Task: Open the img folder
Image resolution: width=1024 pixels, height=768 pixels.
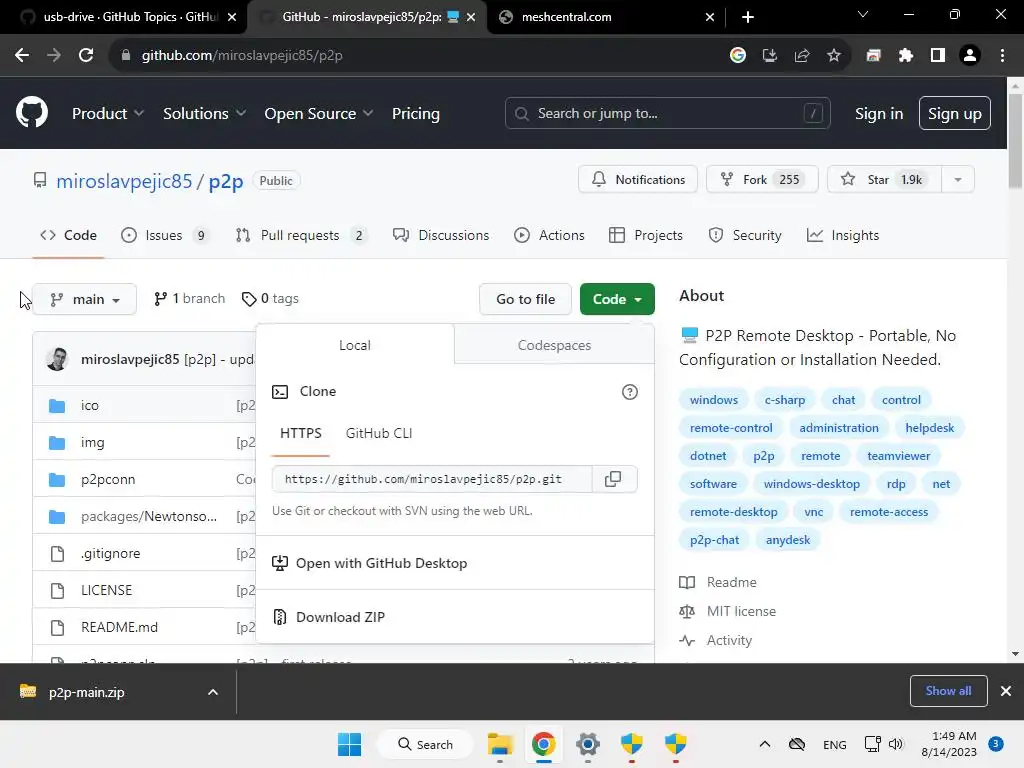Action: 92,443
